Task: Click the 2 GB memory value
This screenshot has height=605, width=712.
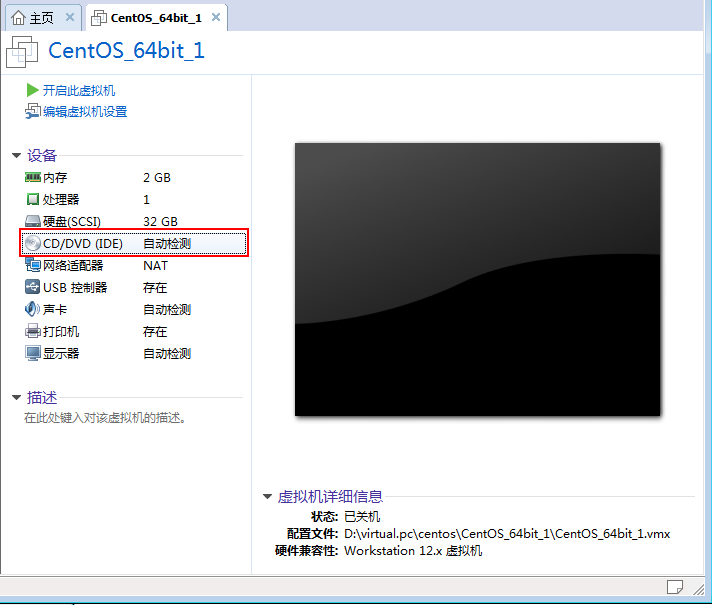Action: pos(157,178)
